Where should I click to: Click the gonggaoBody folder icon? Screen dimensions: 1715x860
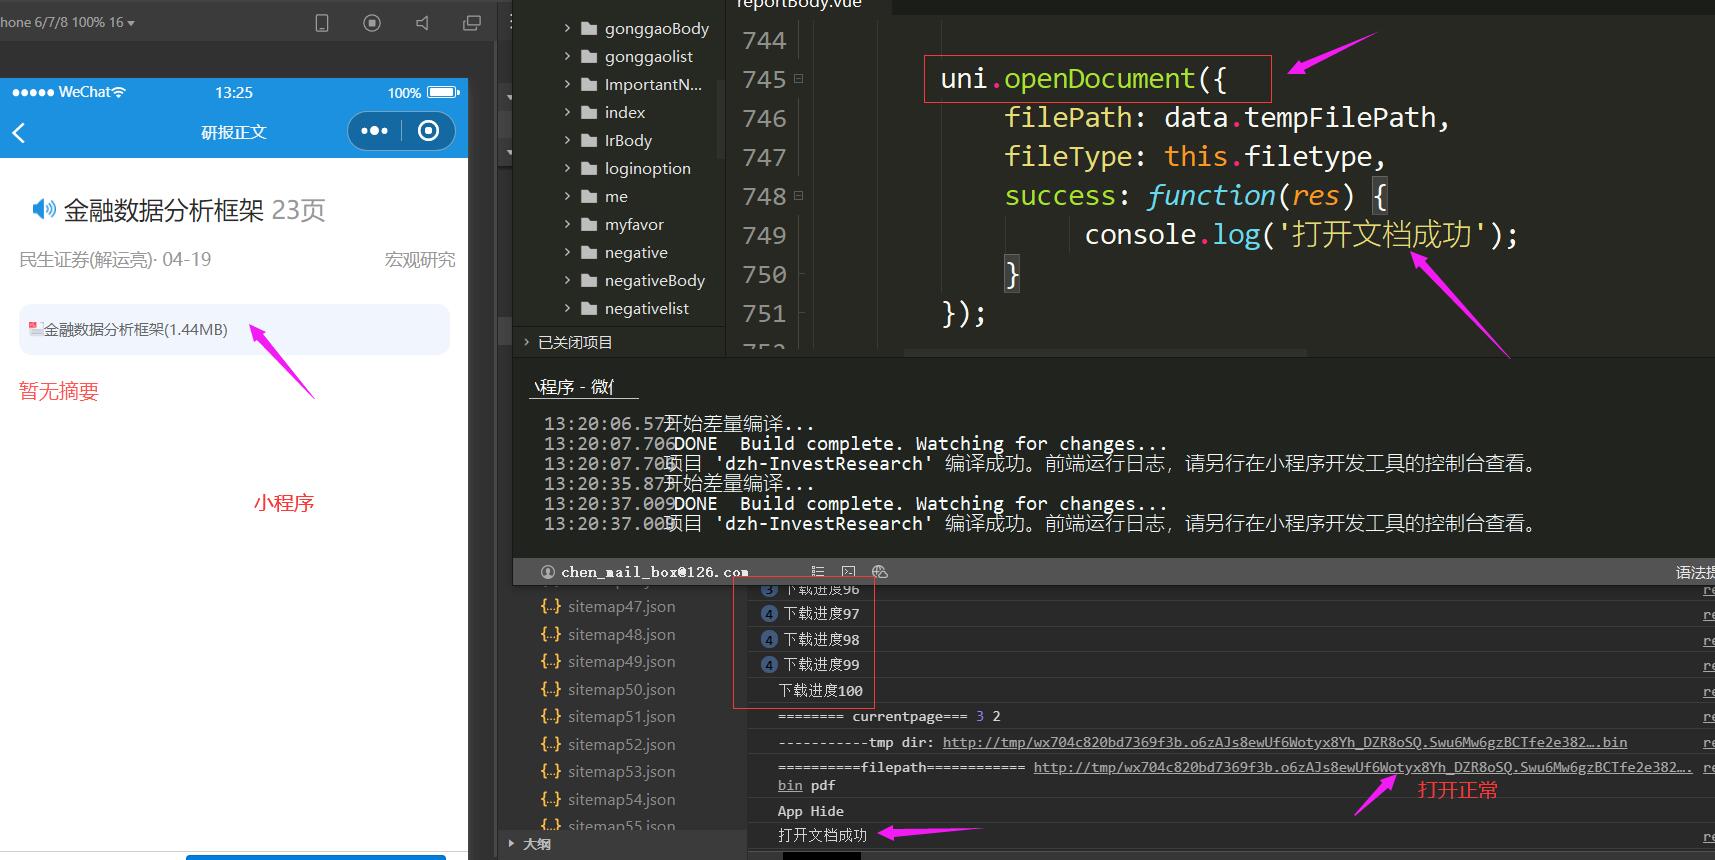point(589,29)
